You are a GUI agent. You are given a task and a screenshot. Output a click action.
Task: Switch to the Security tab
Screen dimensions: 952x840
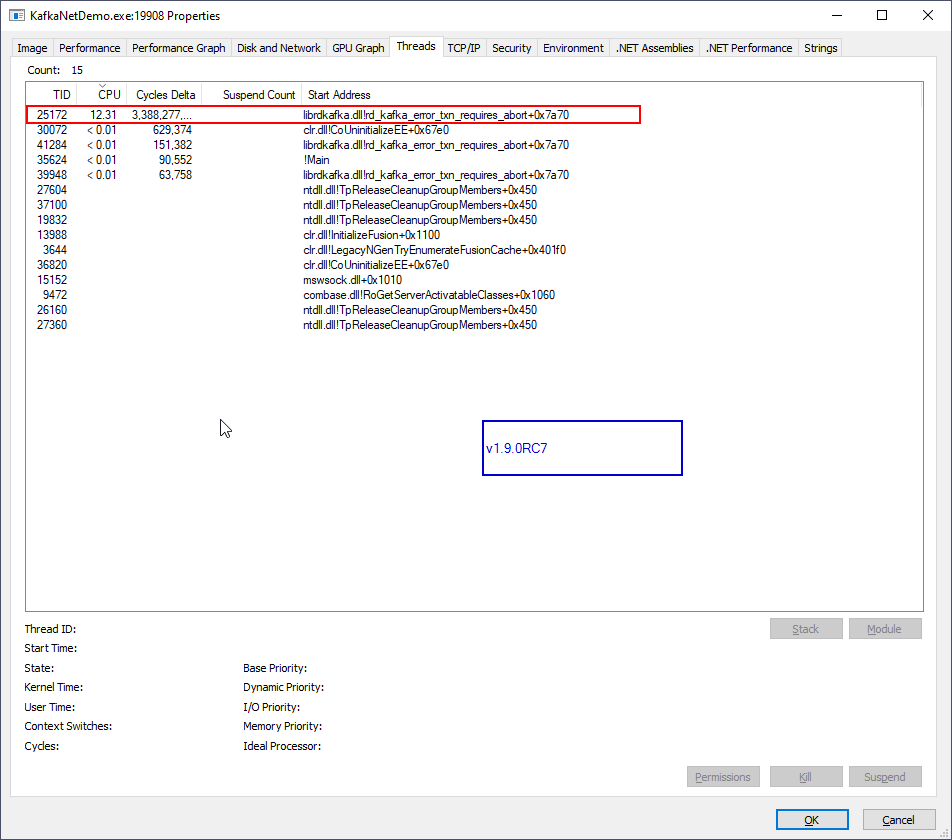pos(511,47)
